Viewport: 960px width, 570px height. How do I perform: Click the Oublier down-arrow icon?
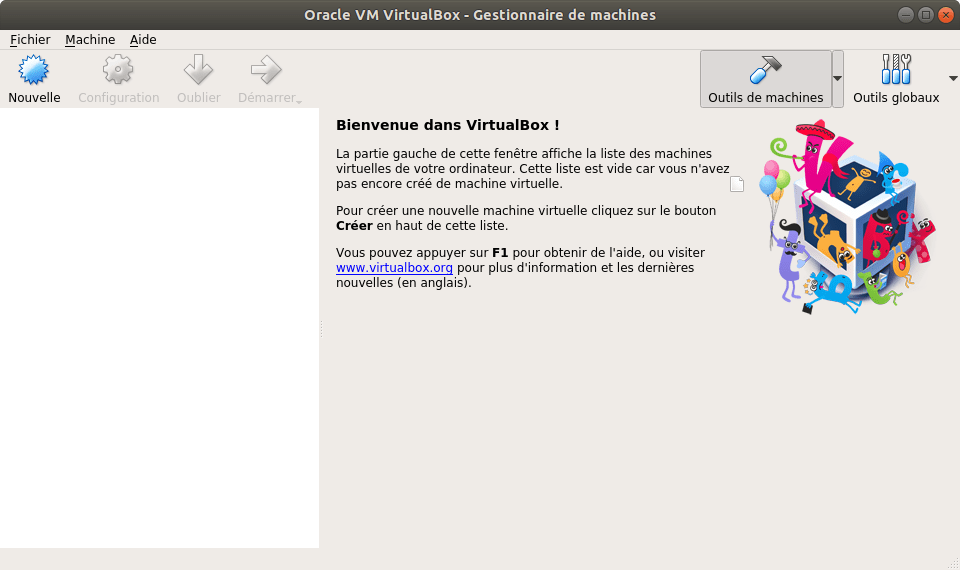[198, 70]
